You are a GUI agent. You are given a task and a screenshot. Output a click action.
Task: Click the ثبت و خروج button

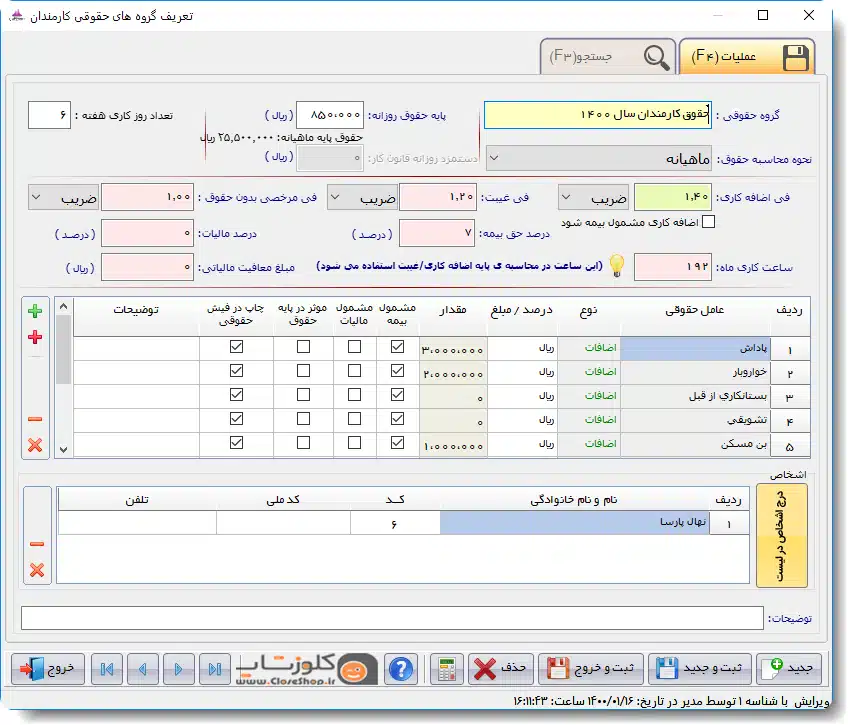pos(591,669)
